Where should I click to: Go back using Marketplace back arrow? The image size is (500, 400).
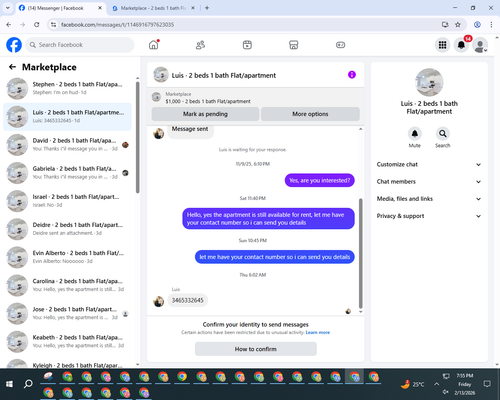pyautogui.click(x=12, y=67)
